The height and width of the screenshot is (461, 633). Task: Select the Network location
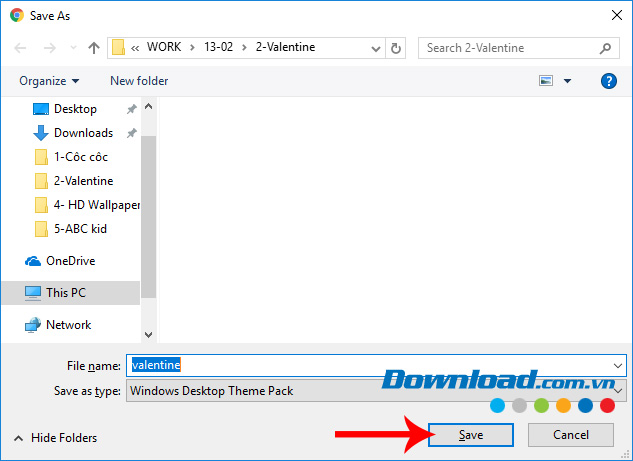point(68,325)
